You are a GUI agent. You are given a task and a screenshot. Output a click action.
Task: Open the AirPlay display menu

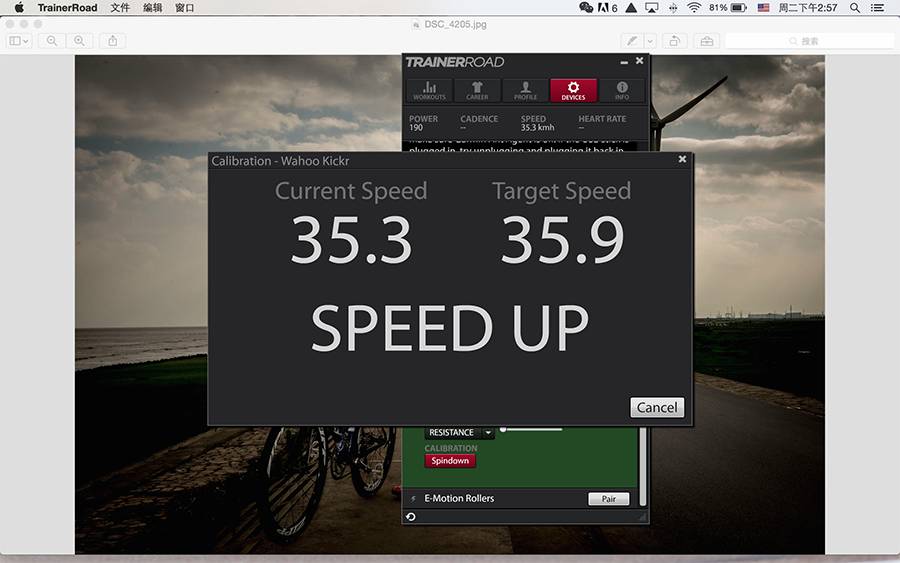coord(651,7)
